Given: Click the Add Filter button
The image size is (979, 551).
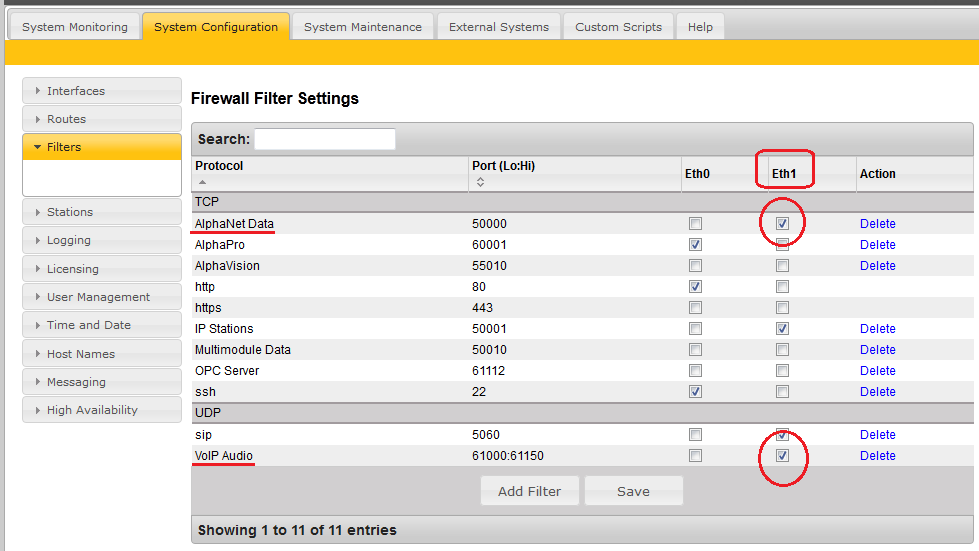Looking at the screenshot, I should click(529, 491).
